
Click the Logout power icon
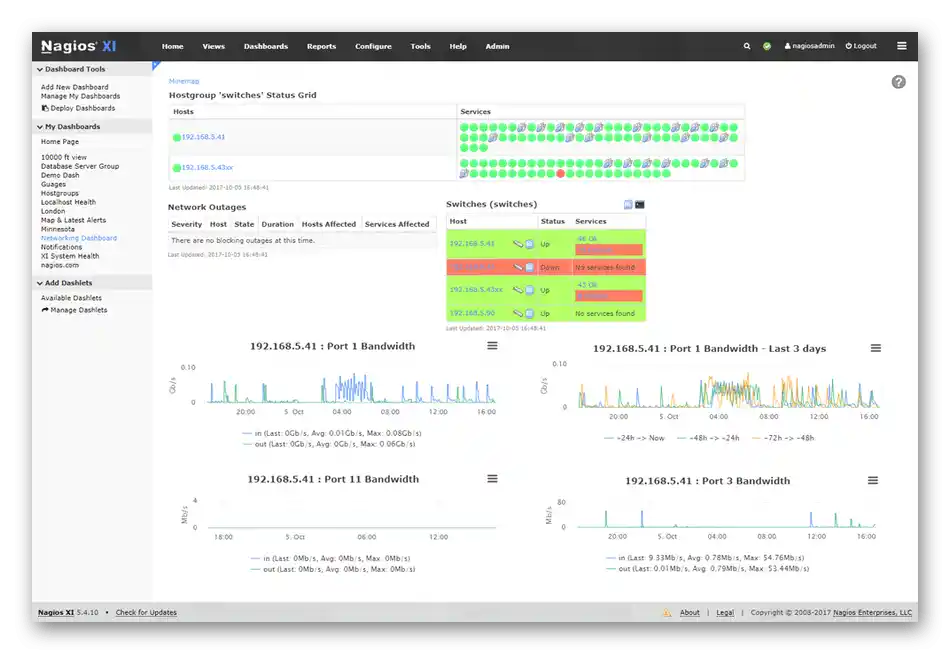[x=849, y=45]
